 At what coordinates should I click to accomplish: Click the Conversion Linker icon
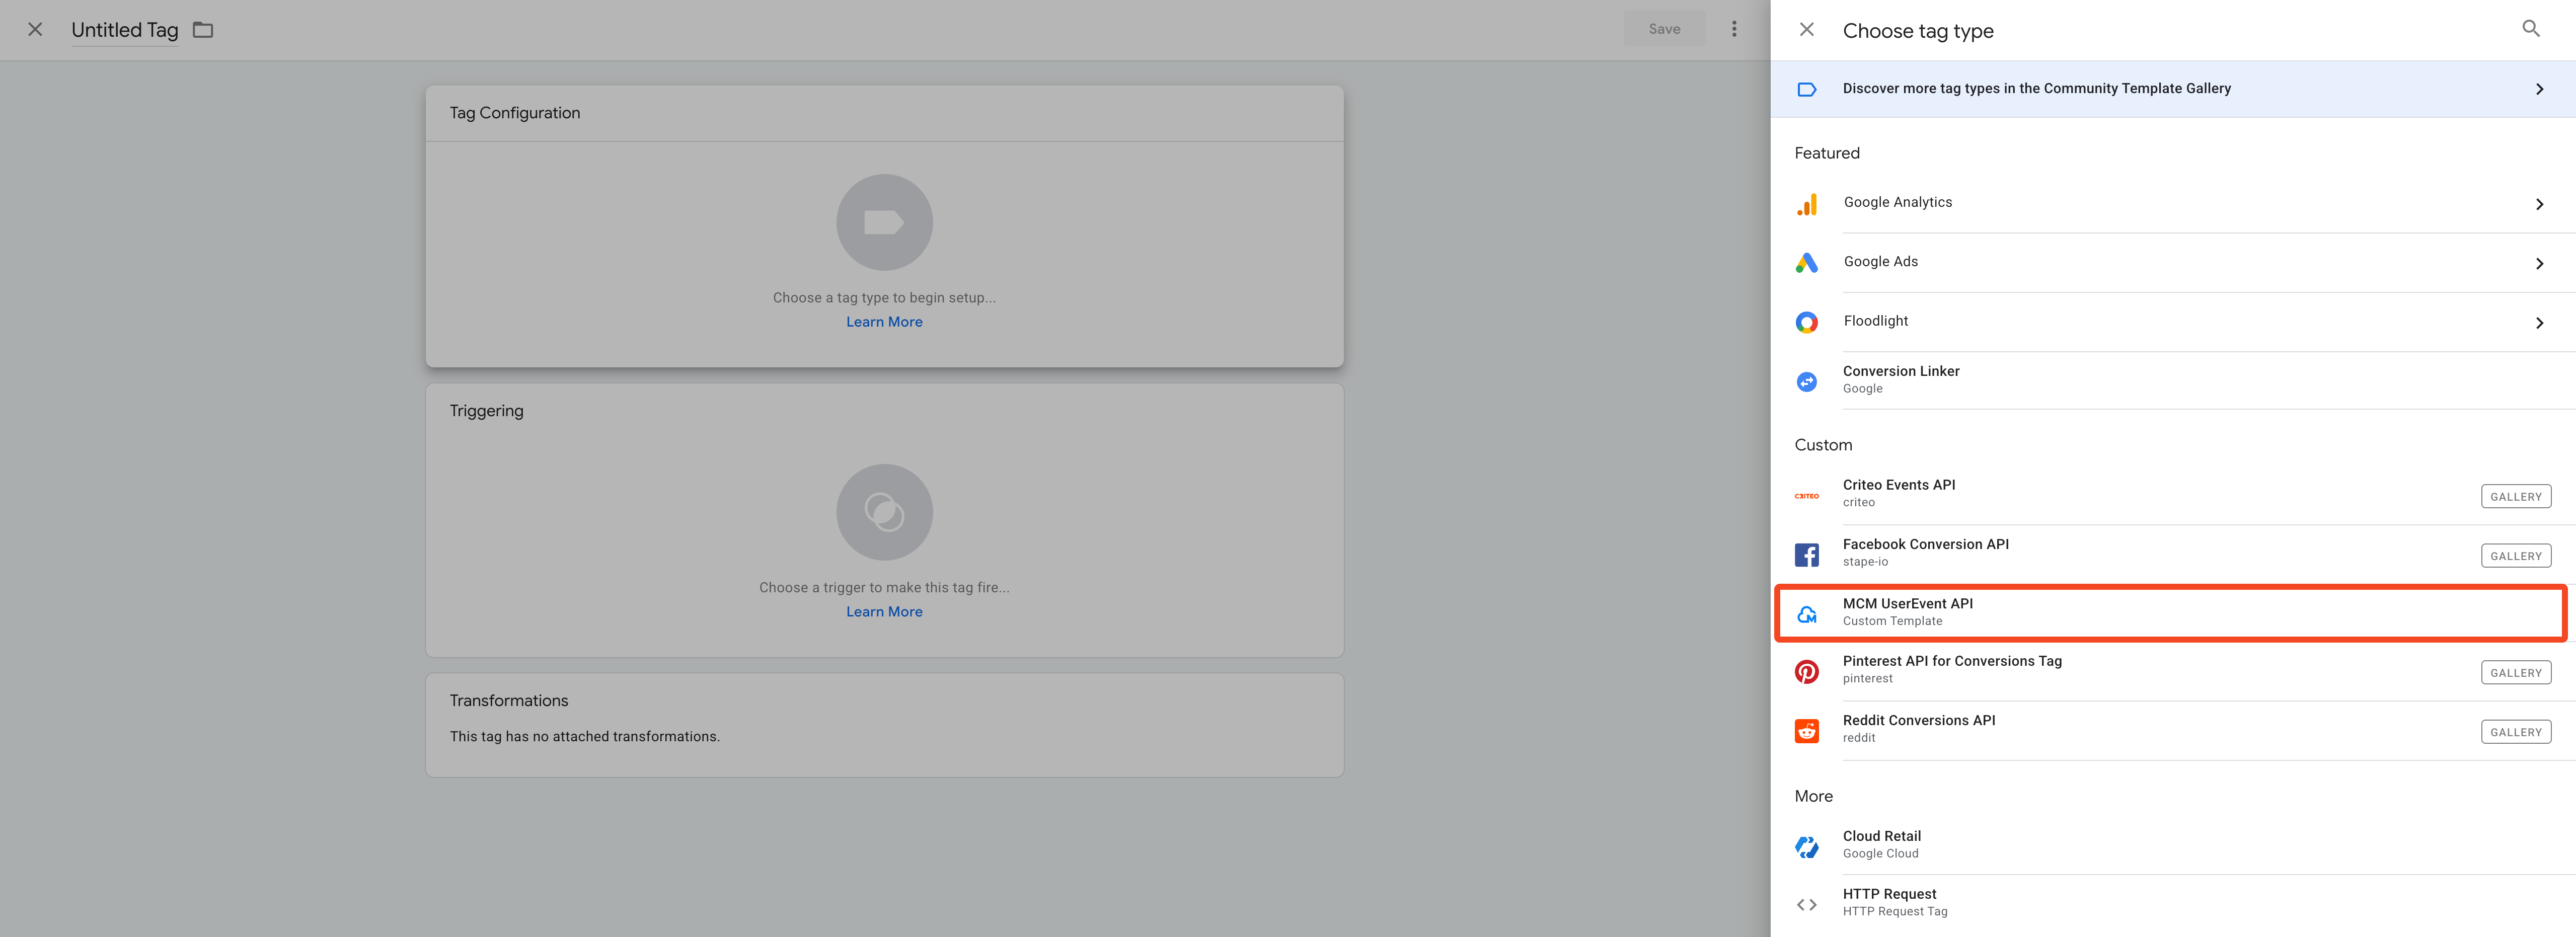[1806, 381]
